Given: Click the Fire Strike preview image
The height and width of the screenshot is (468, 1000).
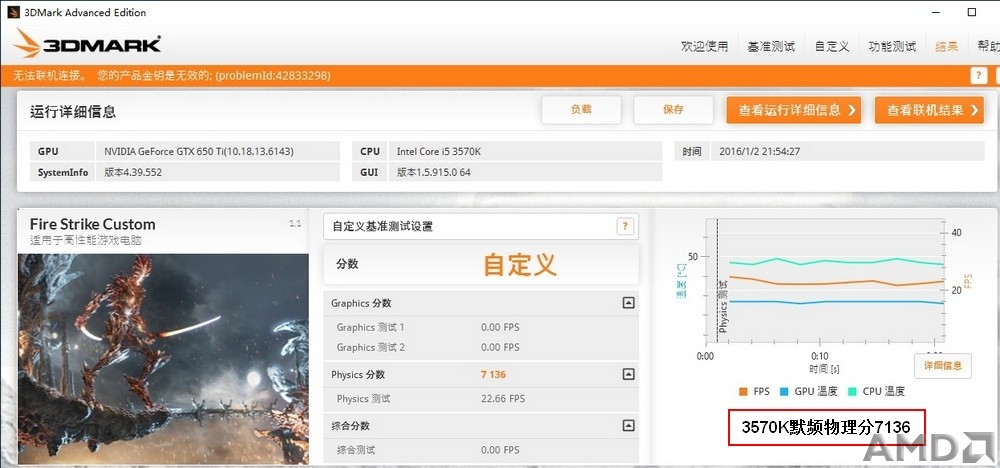Looking at the screenshot, I should 163,359.
